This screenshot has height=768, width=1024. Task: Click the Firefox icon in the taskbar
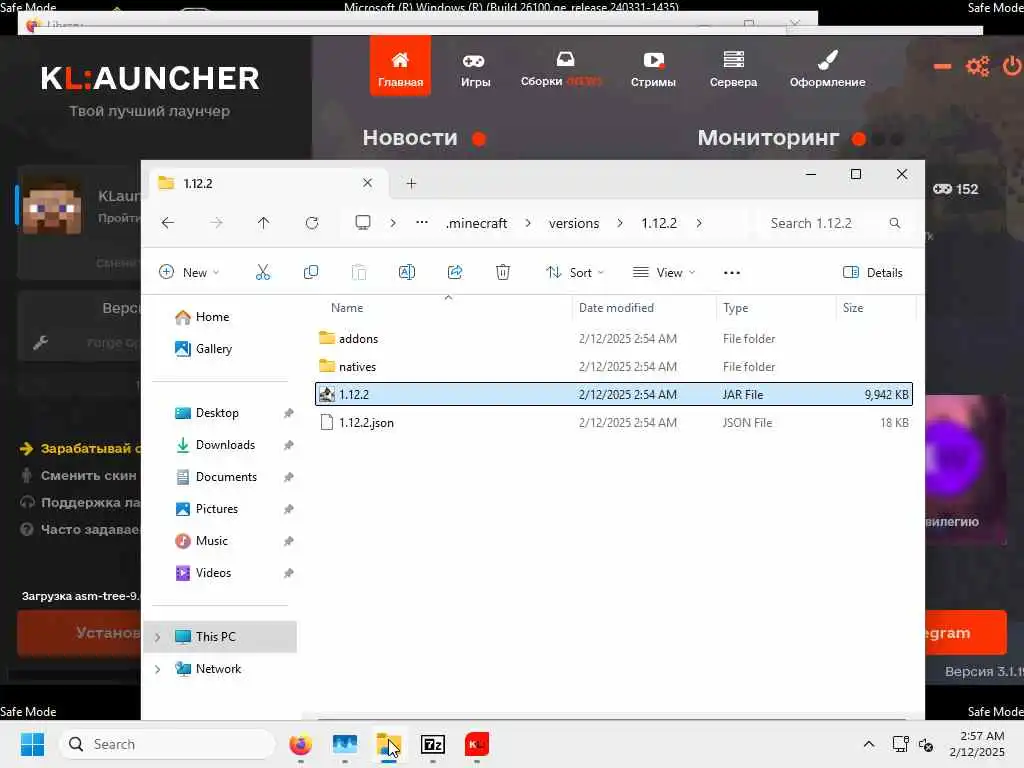pos(300,744)
